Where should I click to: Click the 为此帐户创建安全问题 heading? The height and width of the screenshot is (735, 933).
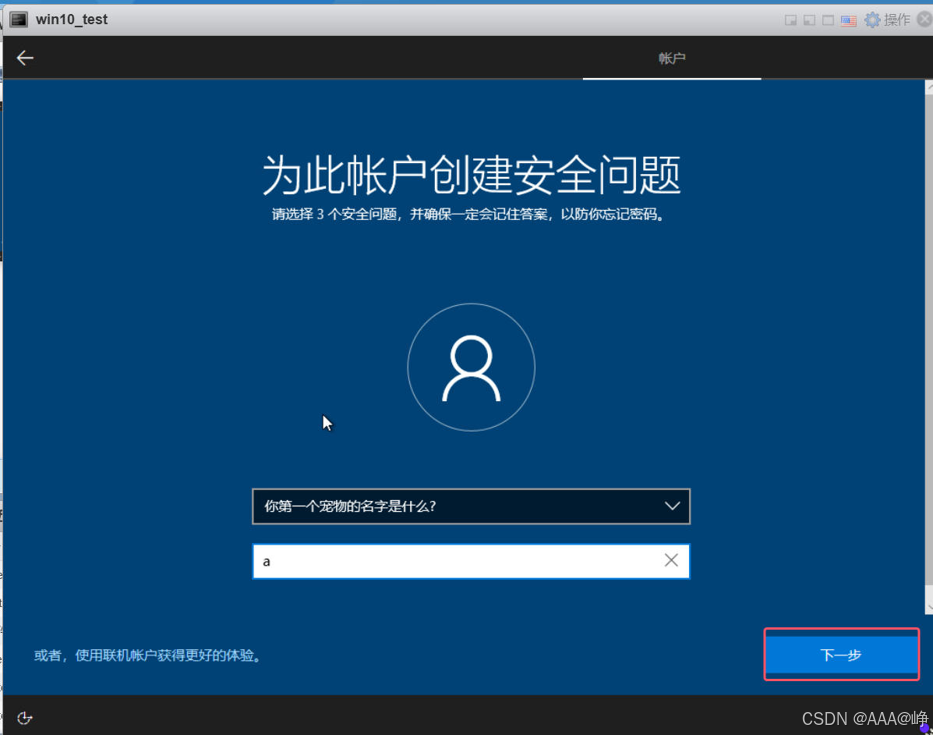click(471, 174)
